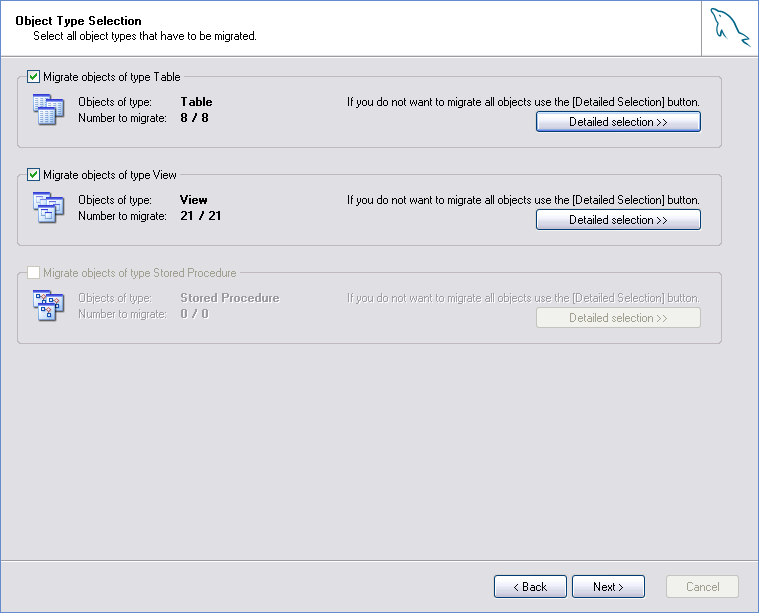This screenshot has height=613, width=759.
Task: Click the '8 / 8' number to migrate
Action: (x=195, y=118)
